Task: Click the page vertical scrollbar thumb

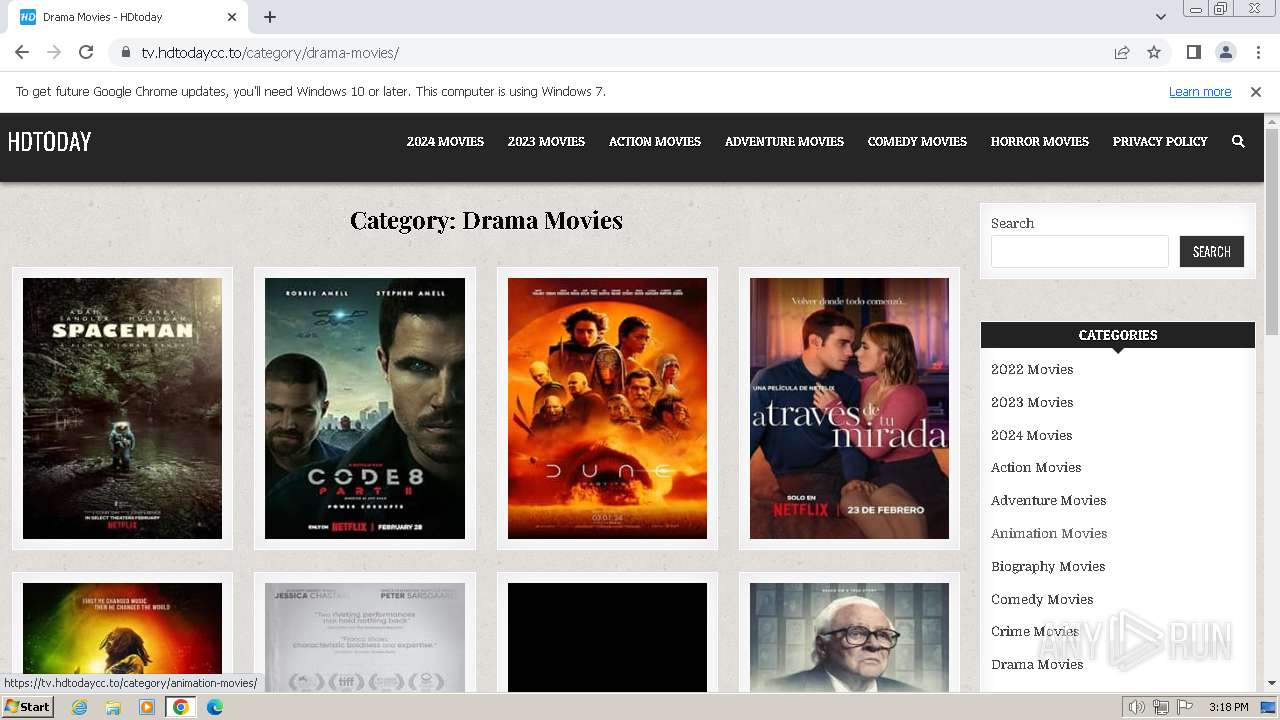Action: tap(1272, 230)
